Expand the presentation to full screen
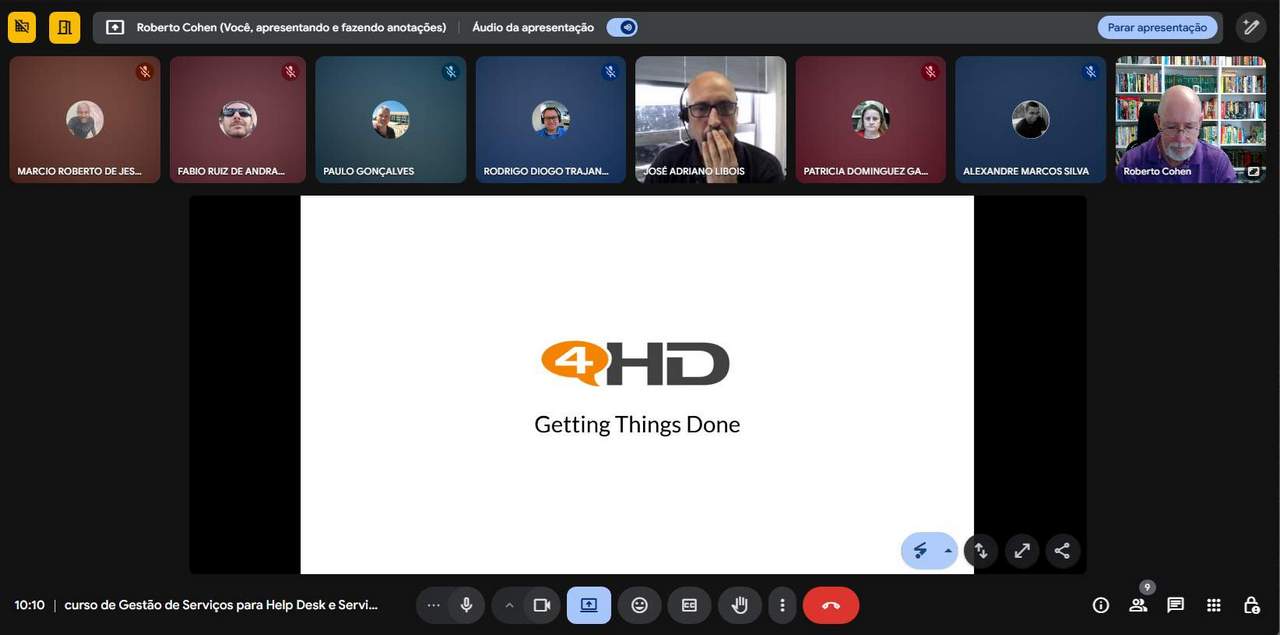Viewport: 1280px width, 635px height. [x=1021, y=551]
